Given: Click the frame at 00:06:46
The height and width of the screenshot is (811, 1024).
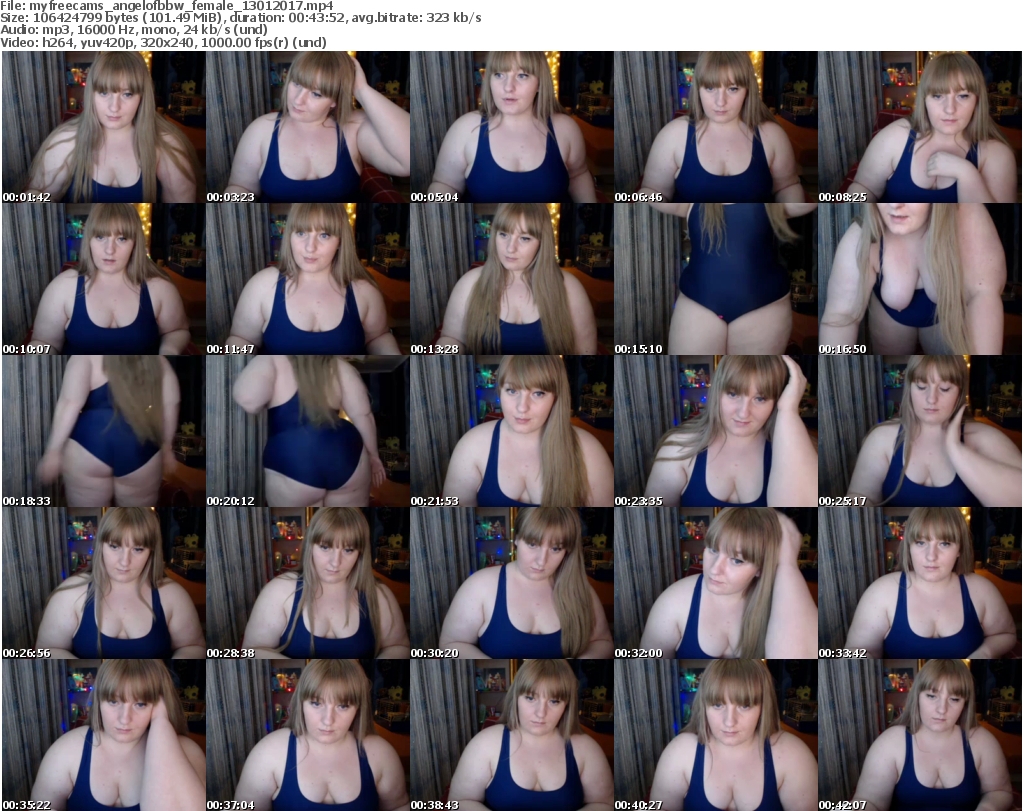Looking at the screenshot, I should [715, 127].
